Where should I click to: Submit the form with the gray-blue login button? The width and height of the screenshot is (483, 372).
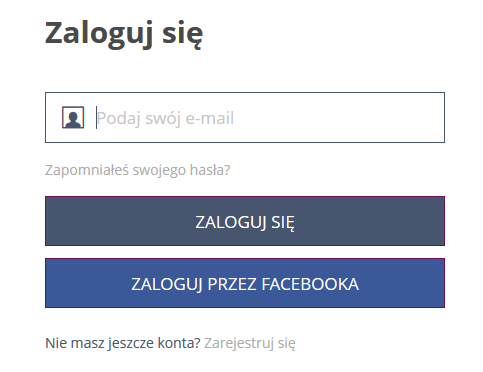[245, 221]
